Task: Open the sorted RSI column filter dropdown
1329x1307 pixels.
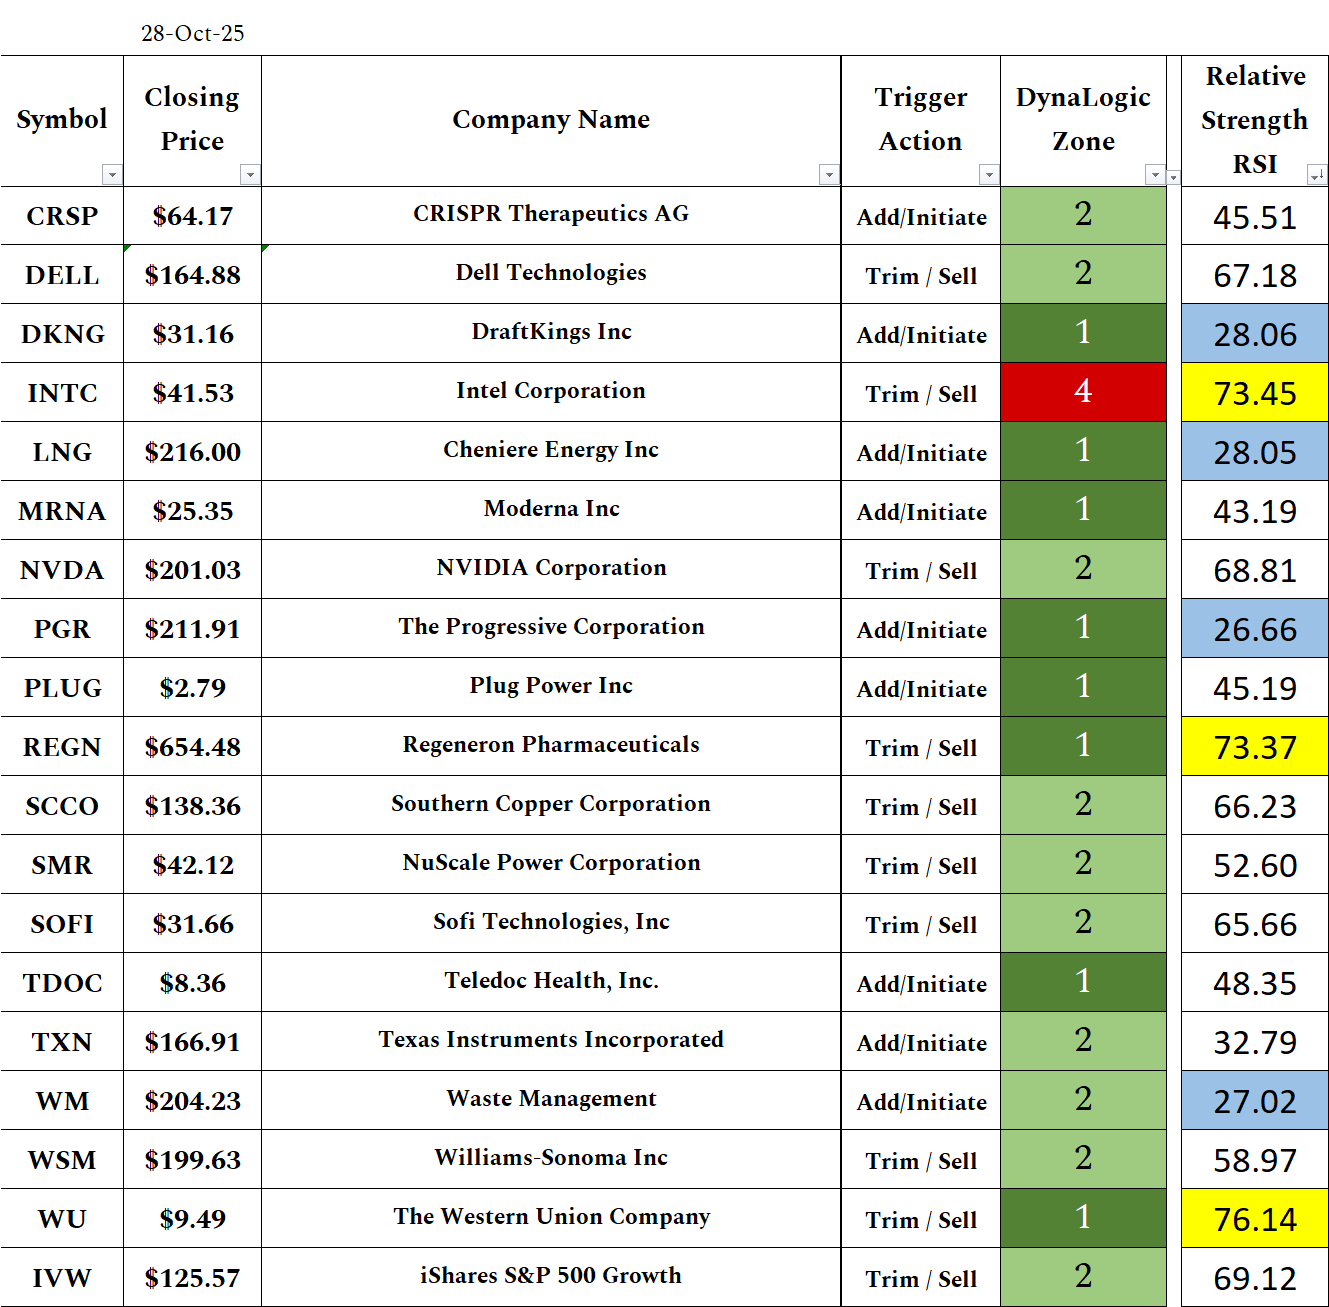Action: tap(1317, 175)
